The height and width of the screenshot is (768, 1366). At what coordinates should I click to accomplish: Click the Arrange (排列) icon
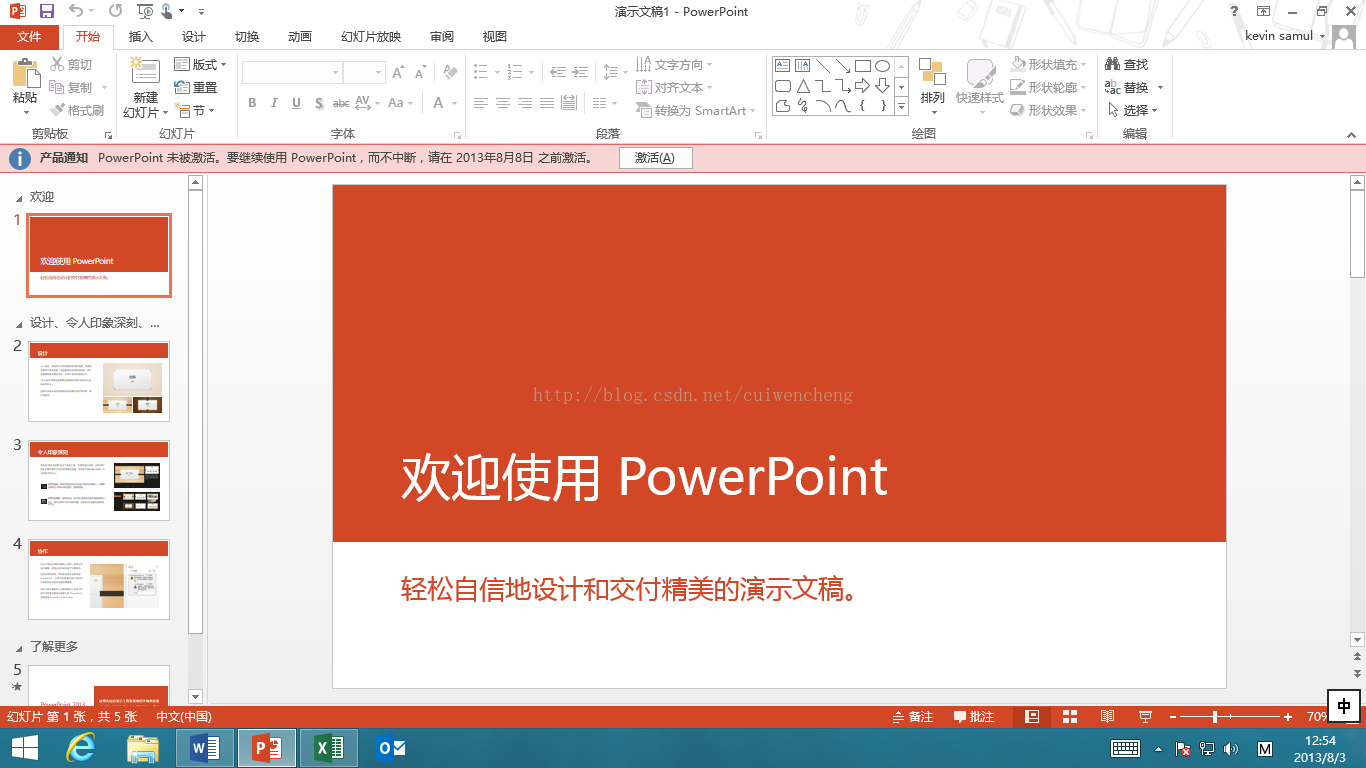tap(932, 72)
